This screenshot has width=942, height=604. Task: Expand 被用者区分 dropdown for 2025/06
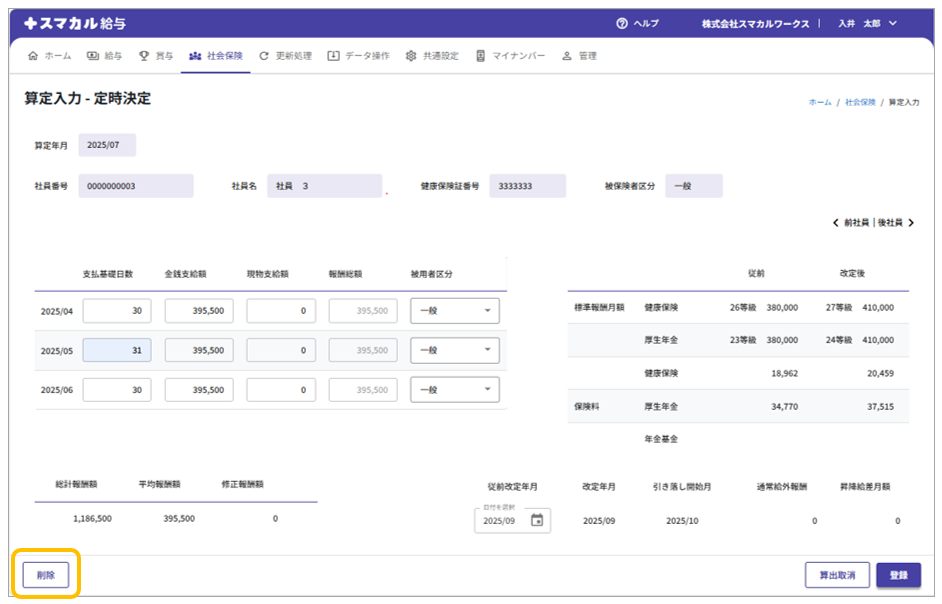click(455, 390)
